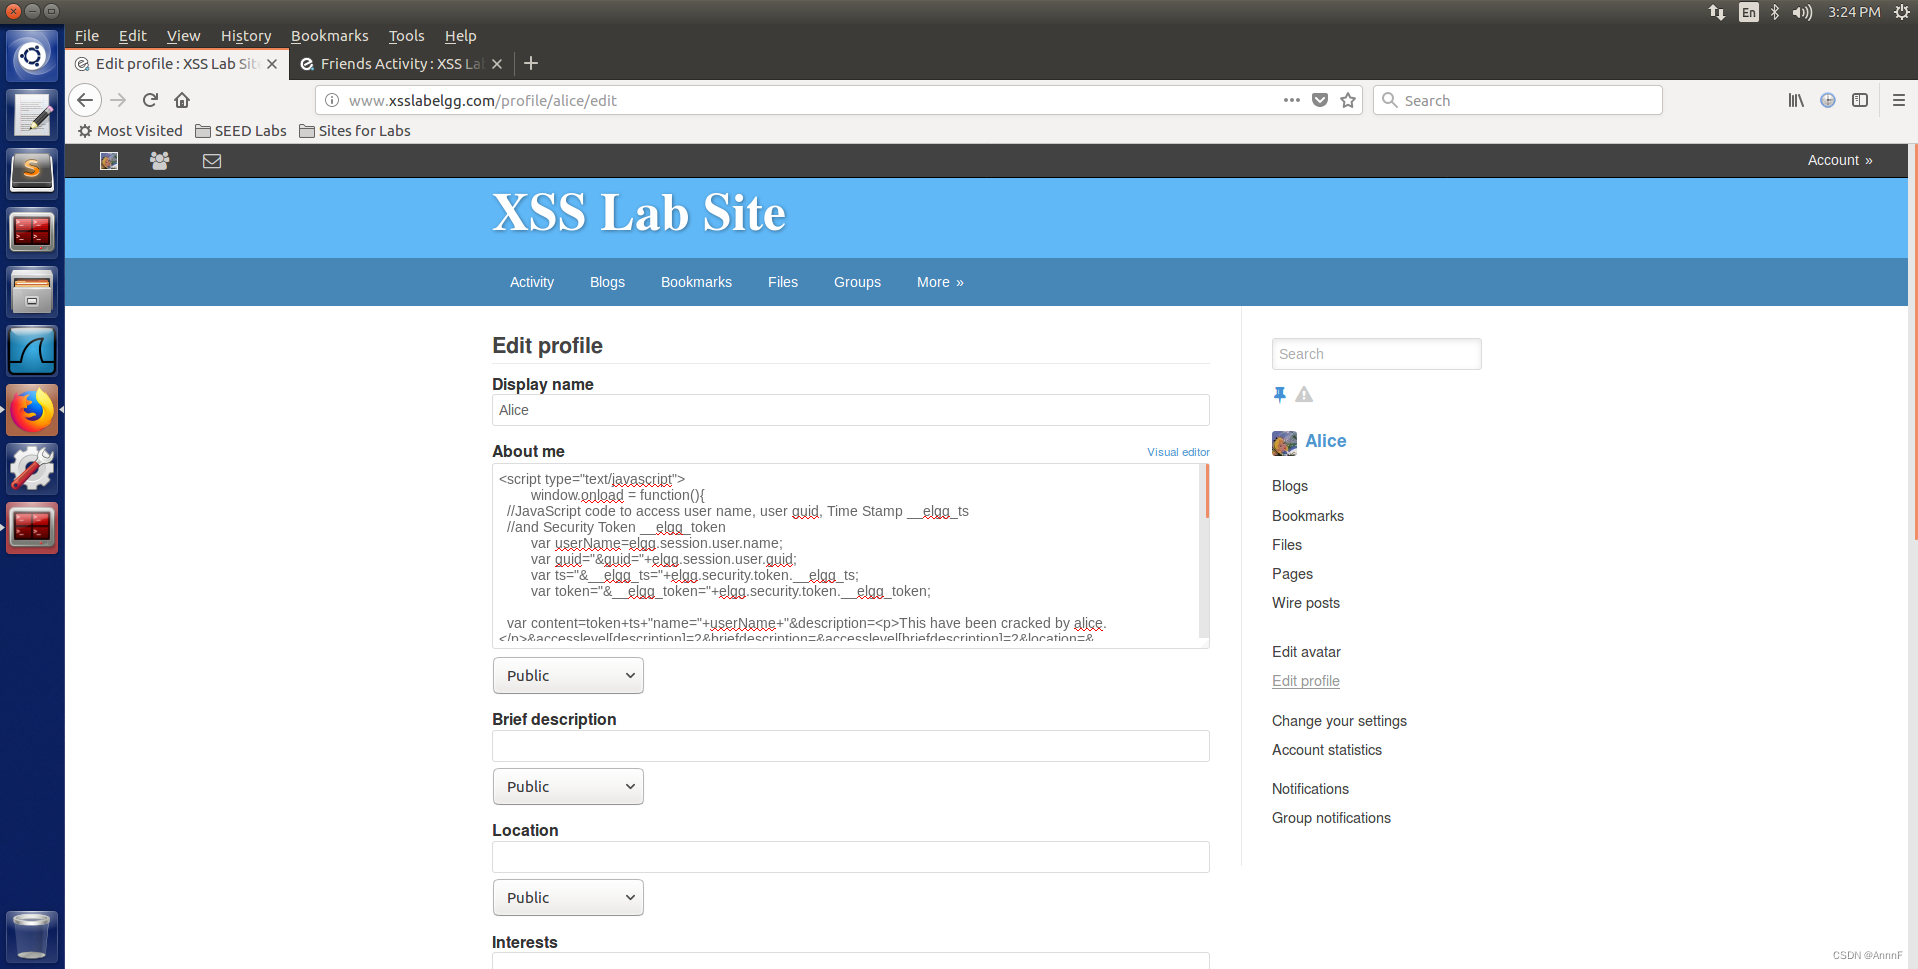Open the Ubuntu dash search

[x=32, y=56]
